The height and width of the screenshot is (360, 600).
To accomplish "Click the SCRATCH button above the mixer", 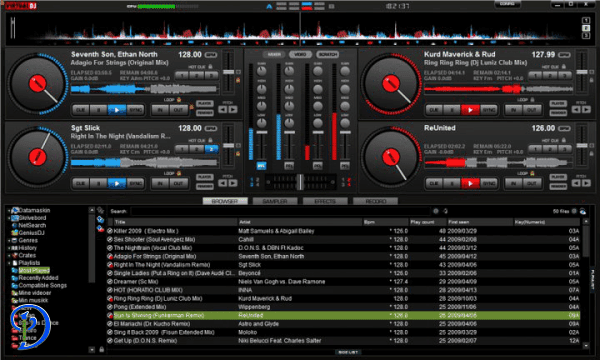I will (x=328, y=55).
